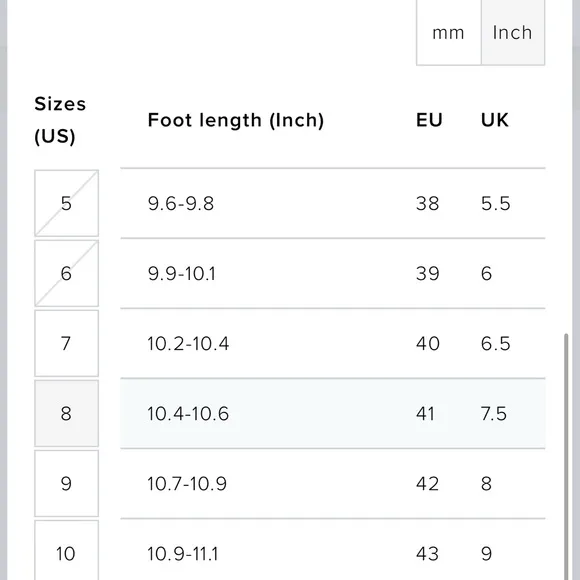Image resolution: width=580 pixels, height=580 pixels.
Task: Switch units to mm
Action: click(x=448, y=33)
